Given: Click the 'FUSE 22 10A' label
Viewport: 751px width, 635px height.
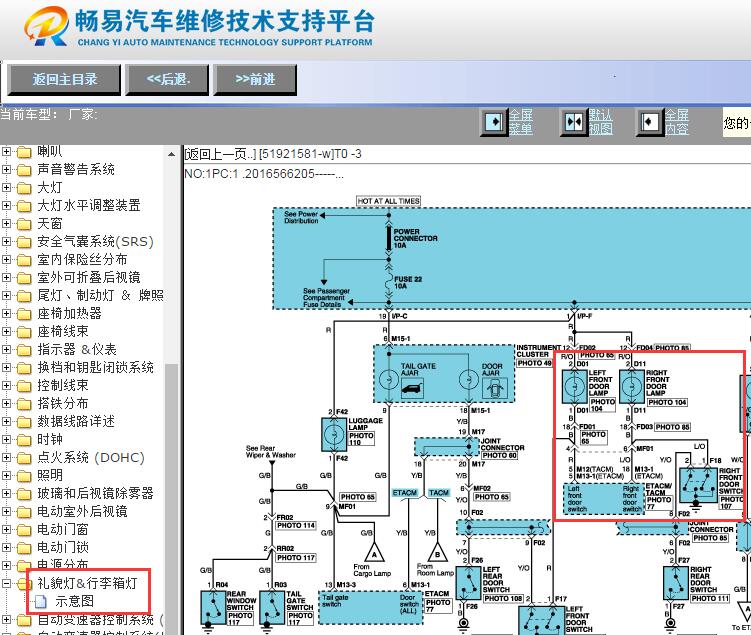Looking at the screenshot, I should [x=408, y=282].
